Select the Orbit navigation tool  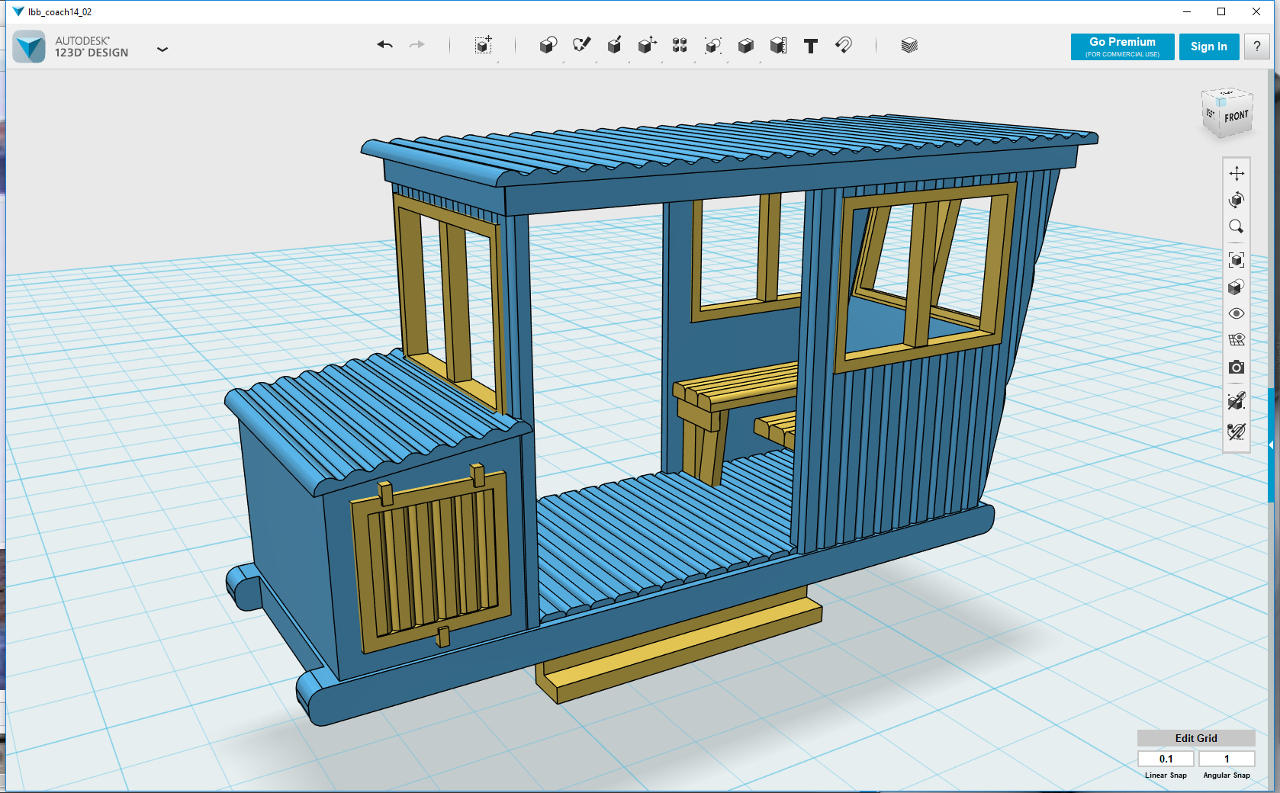[x=1237, y=200]
